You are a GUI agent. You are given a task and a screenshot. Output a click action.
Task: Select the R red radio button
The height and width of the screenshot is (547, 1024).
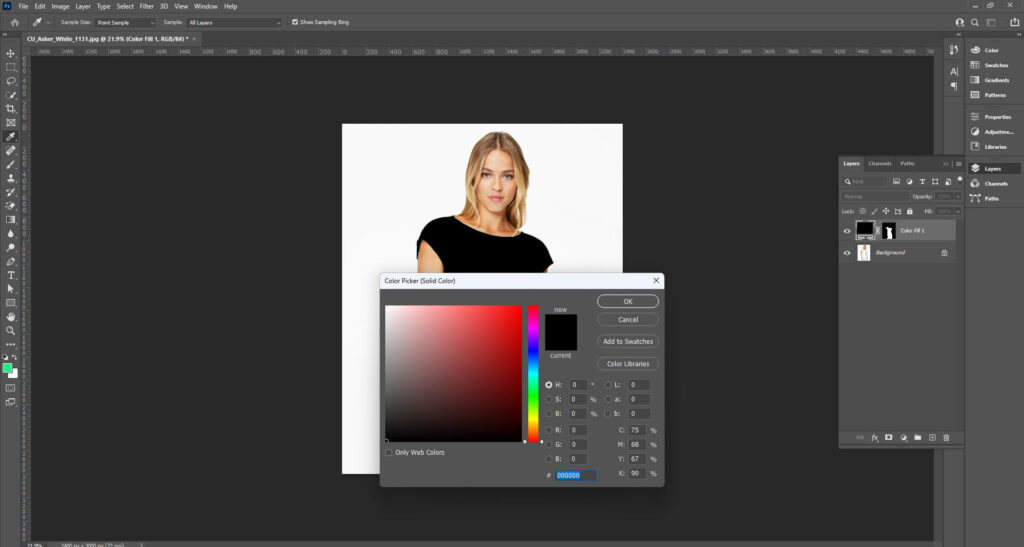click(x=549, y=430)
